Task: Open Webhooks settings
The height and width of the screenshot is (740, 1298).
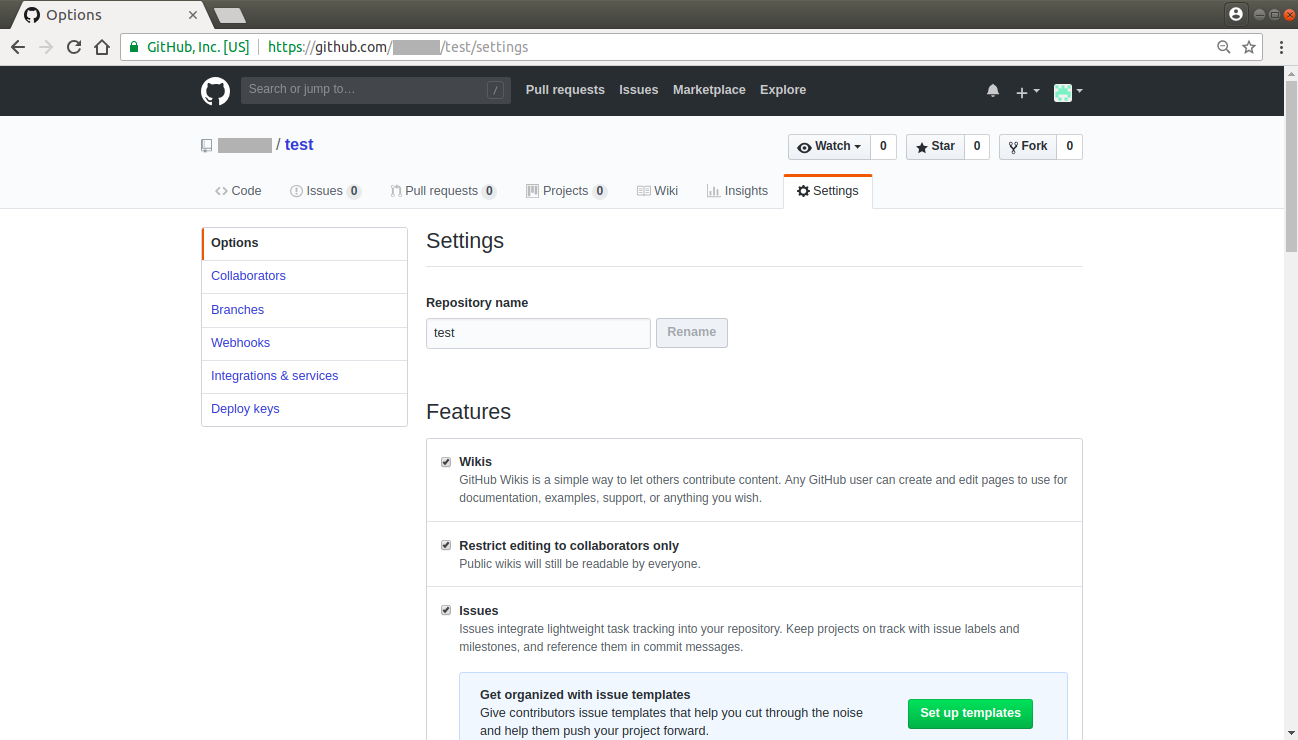Action: click(x=304, y=343)
